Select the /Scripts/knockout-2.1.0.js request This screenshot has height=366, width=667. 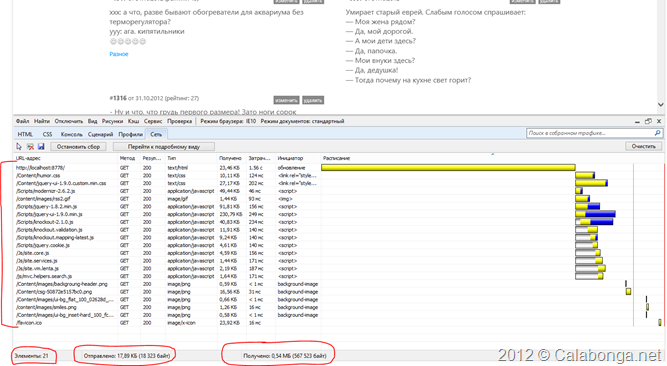[x=44, y=222]
